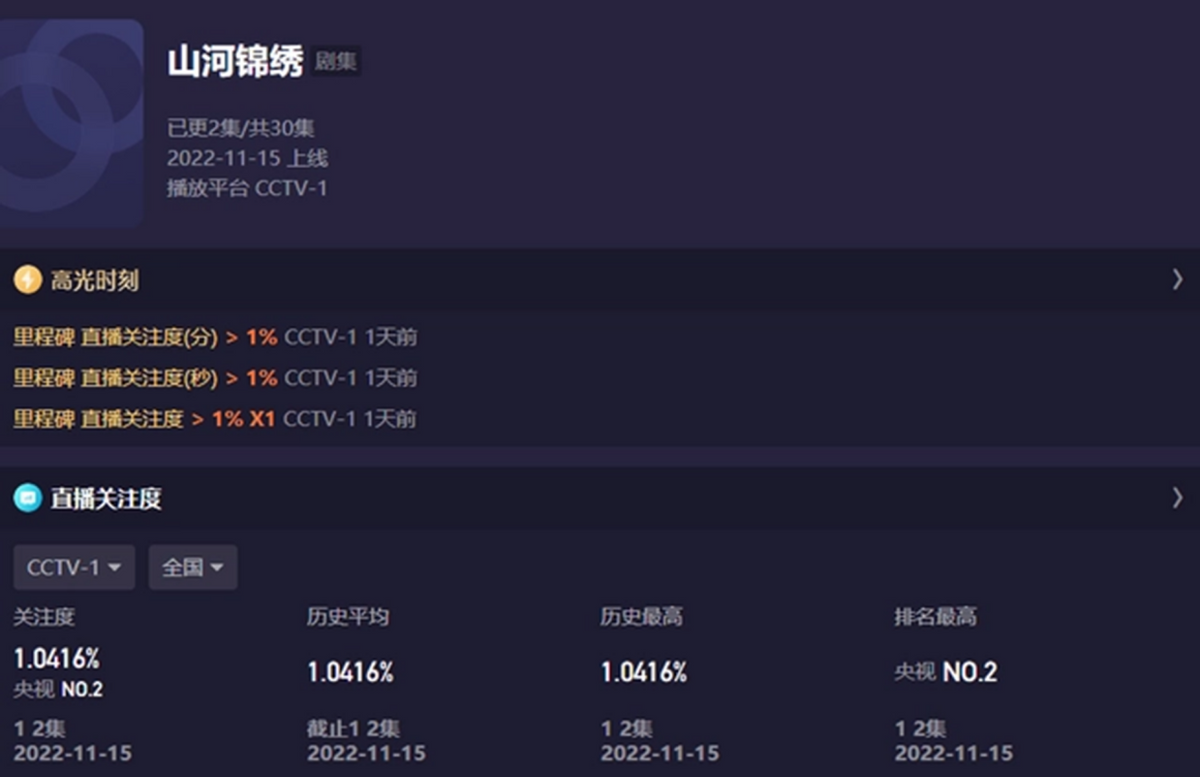Click the 山河锦绣 title
Screen dimensions: 1200x777
click(235, 62)
